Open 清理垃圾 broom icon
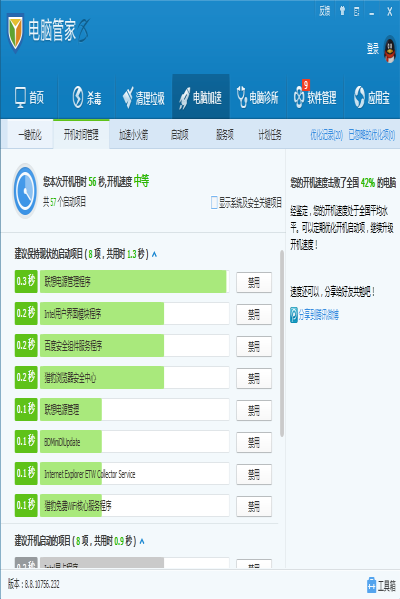 point(128,98)
